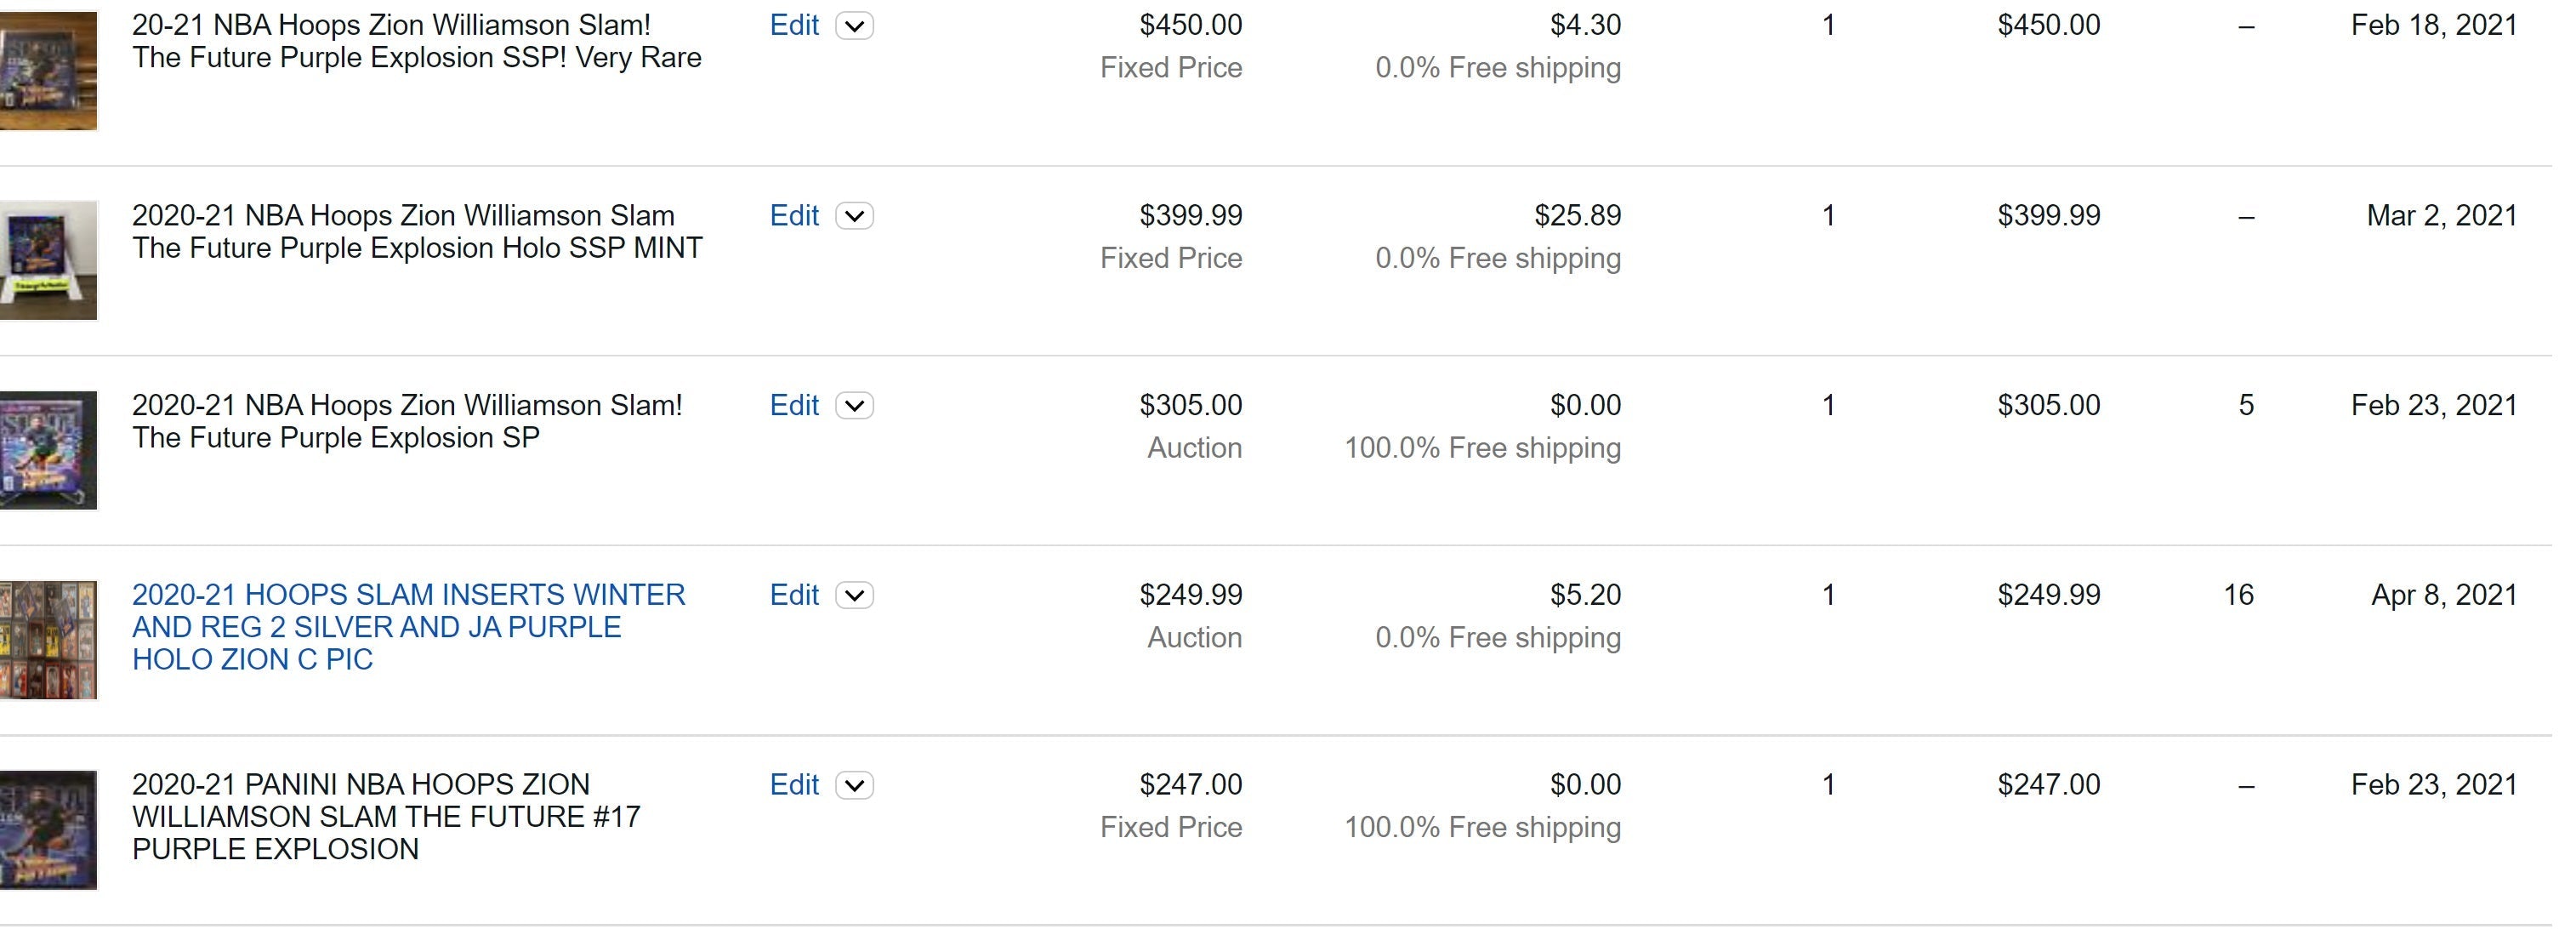This screenshot has height=929, width=2576.
Task: Open 2020-21 HOOPS SLAM INSERTS WINTER listing title
Action: coord(408,627)
